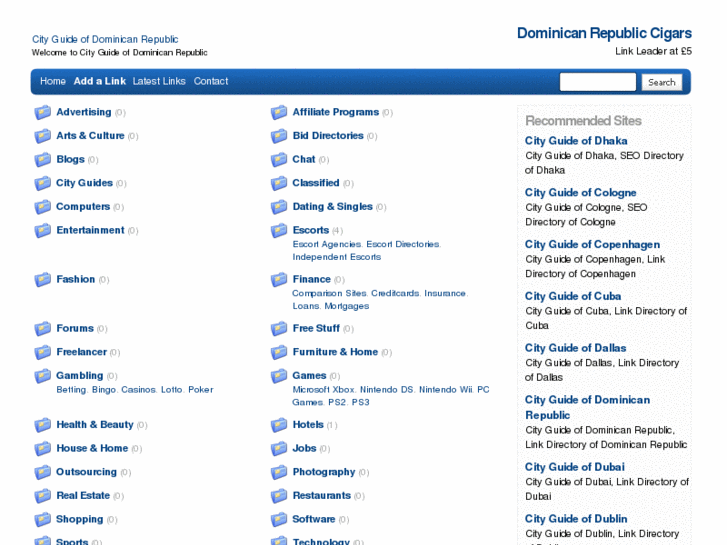Click the Bid Directories folder icon
The image size is (727, 545).
pyautogui.click(x=279, y=136)
